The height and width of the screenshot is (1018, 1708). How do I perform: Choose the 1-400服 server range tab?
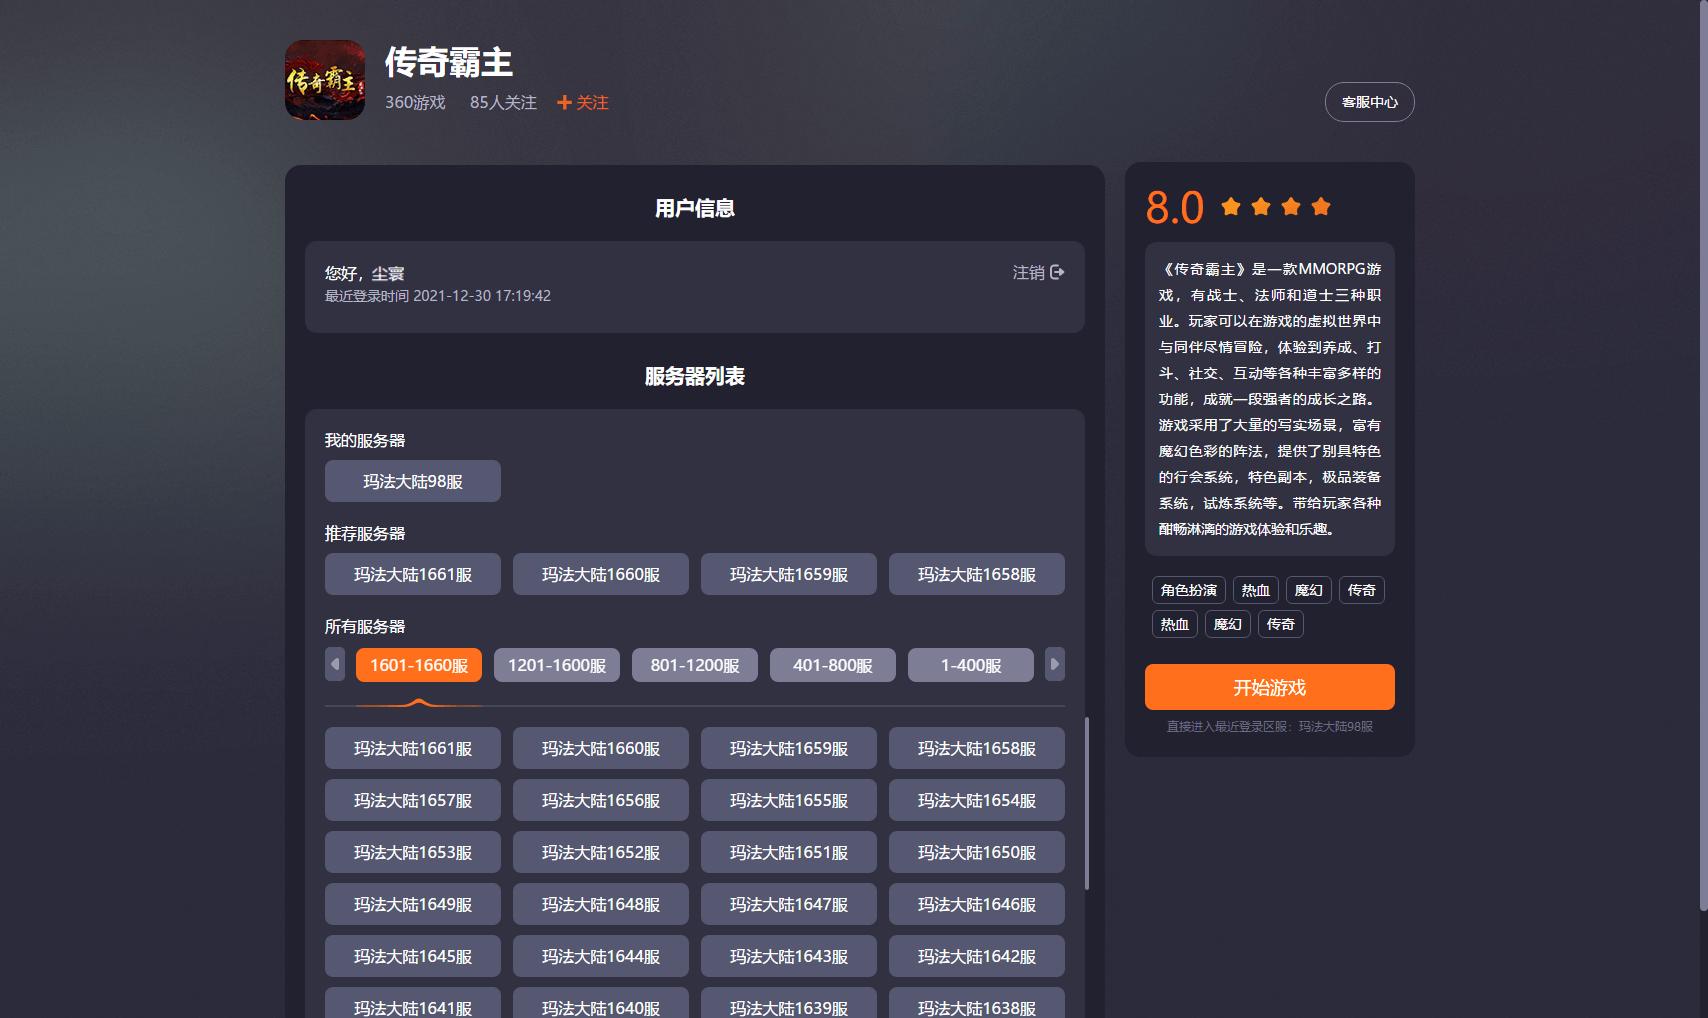(x=970, y=665)
